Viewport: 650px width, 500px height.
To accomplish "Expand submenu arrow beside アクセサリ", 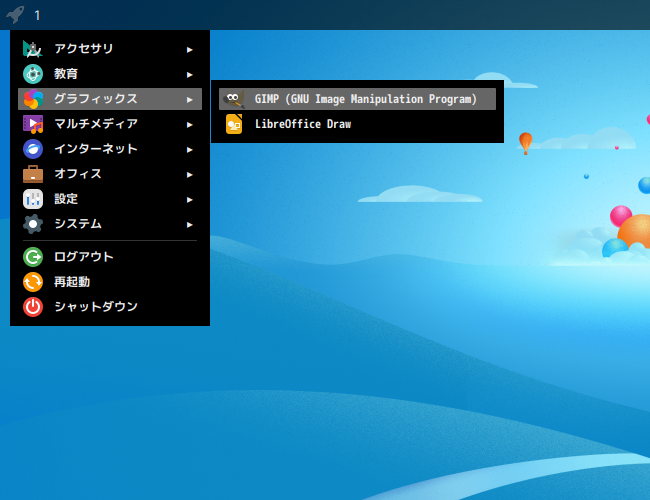I will pyautogui.click(x=189, y=50).
